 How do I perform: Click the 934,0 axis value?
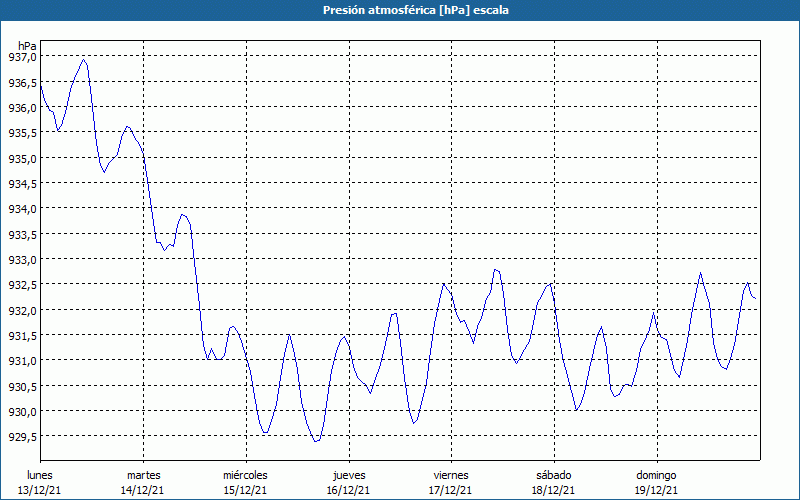[x=22, y=209]
